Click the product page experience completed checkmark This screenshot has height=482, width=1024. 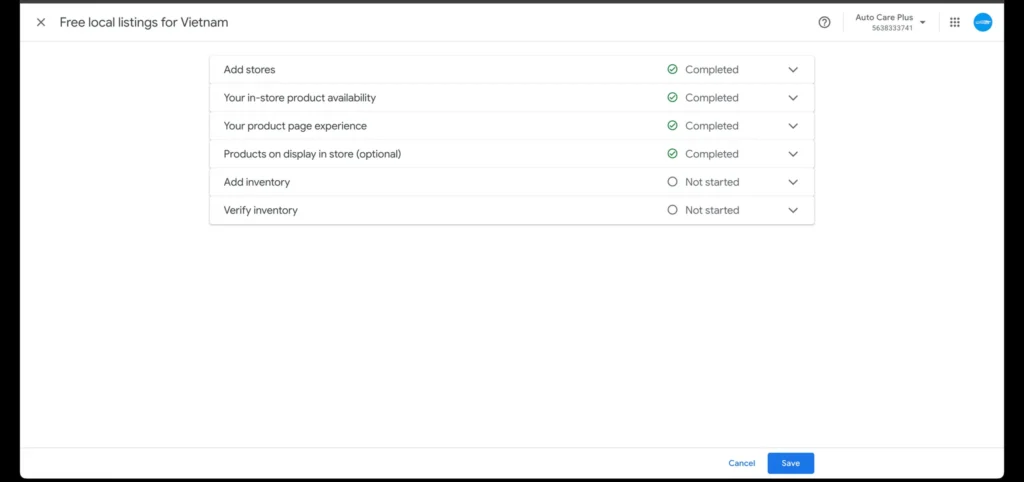click(672, 126)
